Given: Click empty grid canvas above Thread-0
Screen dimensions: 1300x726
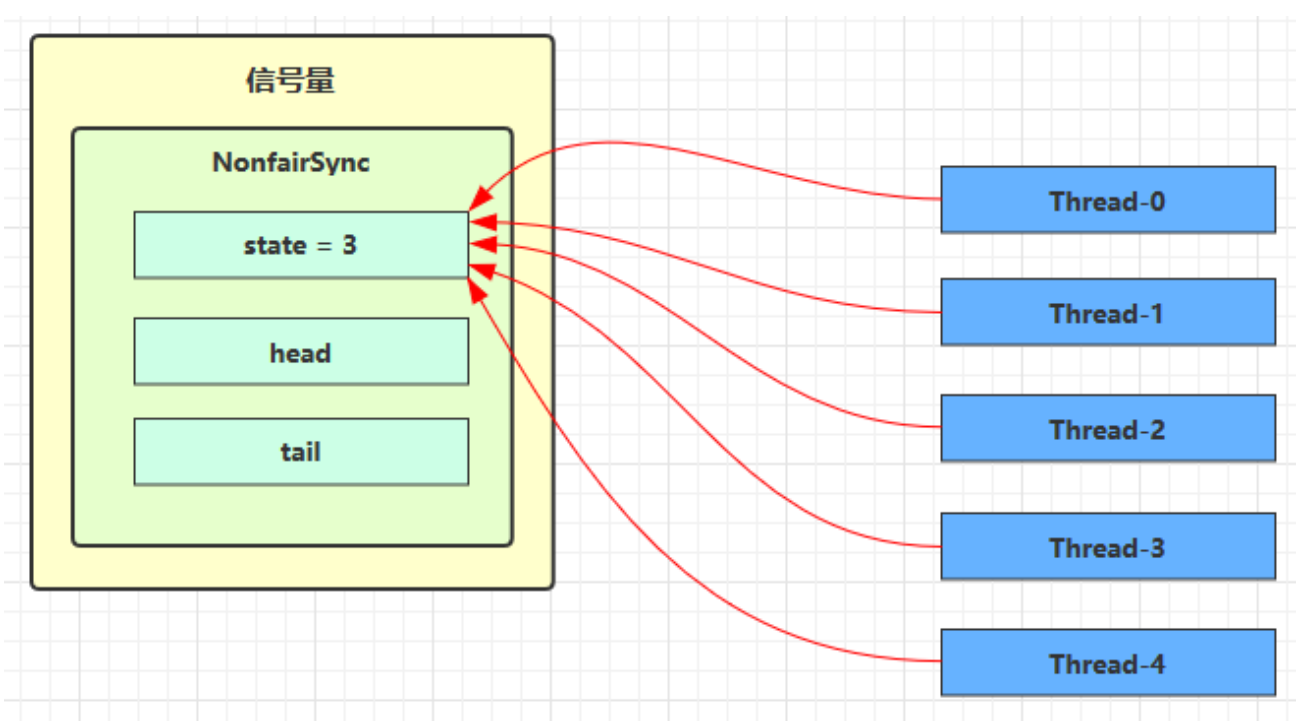Looking at the screenshot, I should click(x=1100, y=90).
